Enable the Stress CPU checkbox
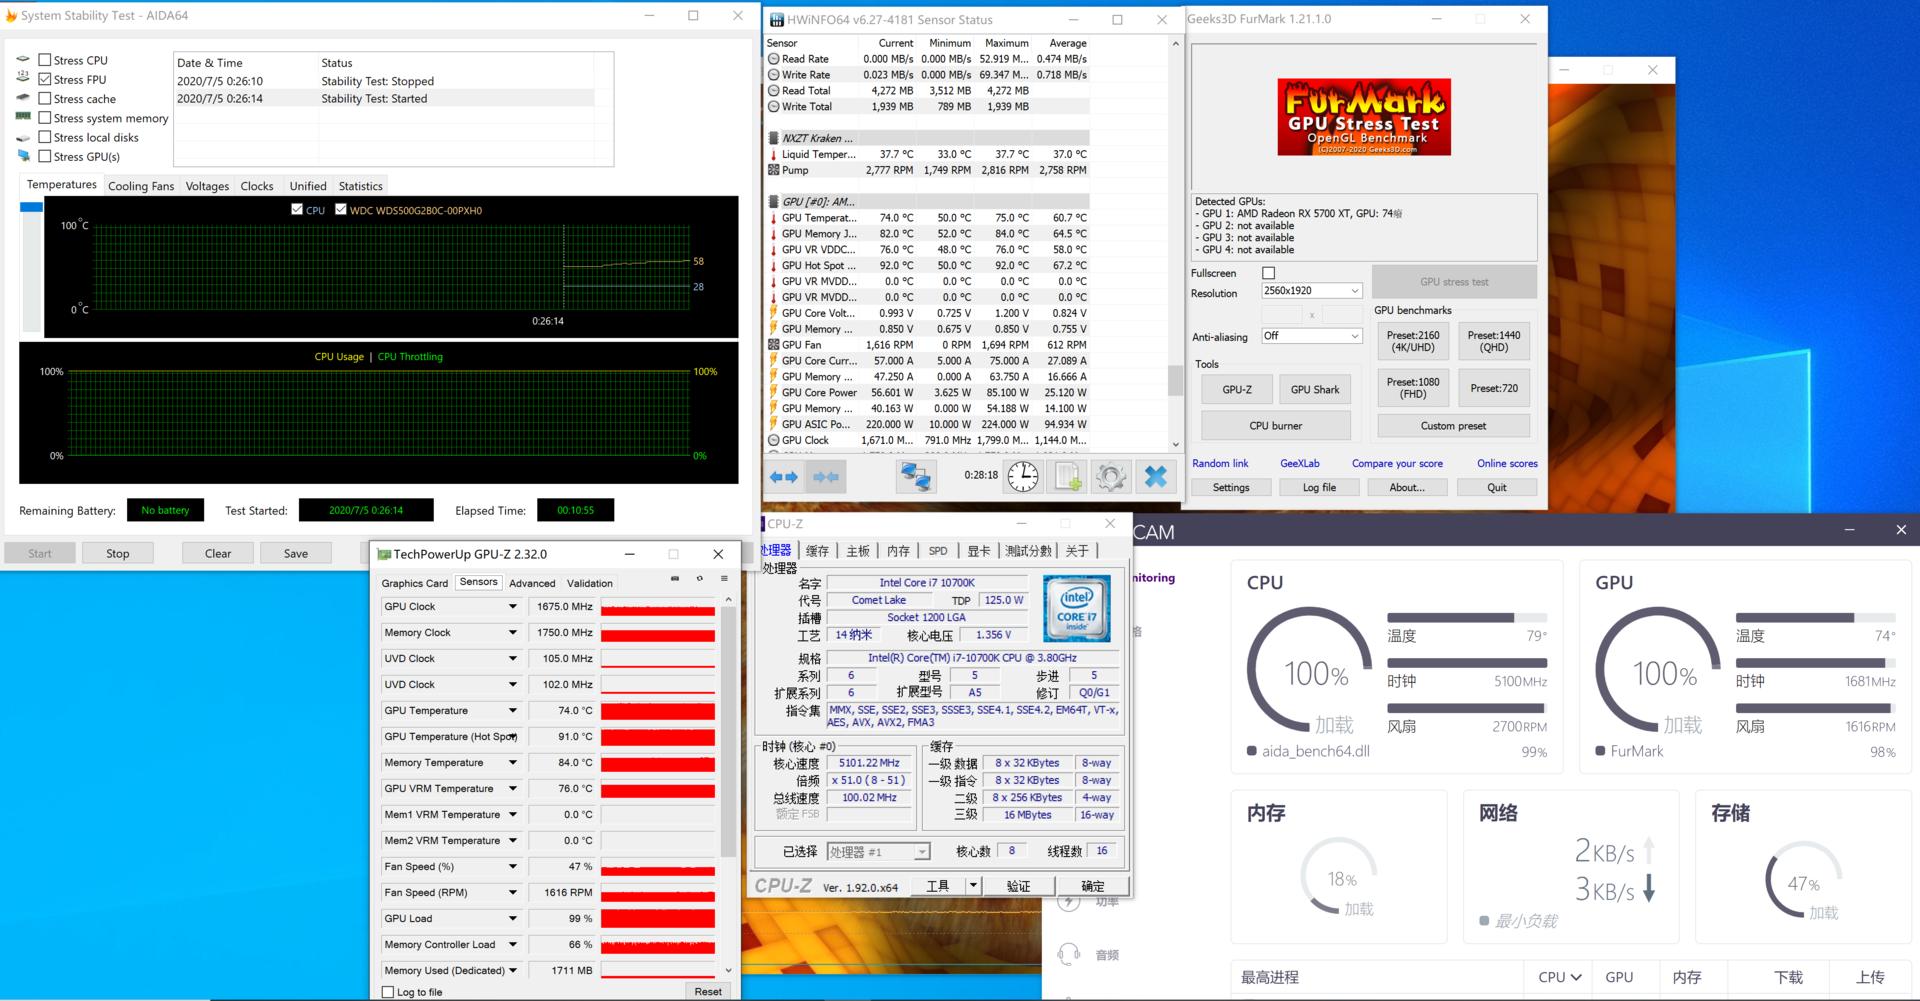This screenshot has height=1001, width=1920. [45, 60]
